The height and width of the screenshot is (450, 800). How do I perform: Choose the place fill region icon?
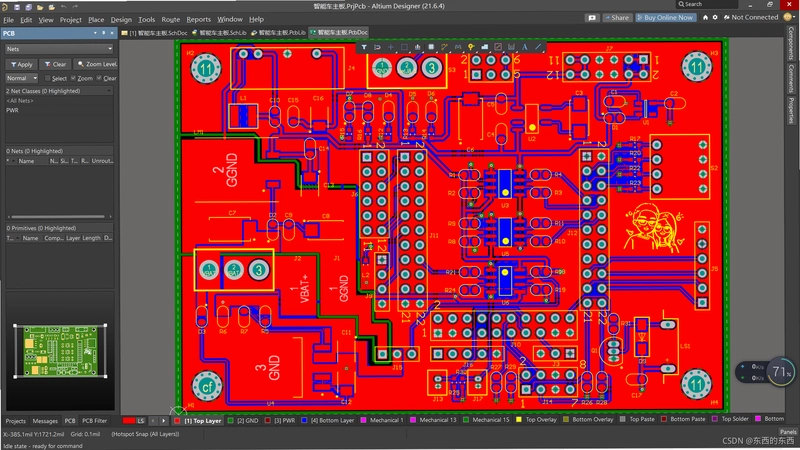[498, 47]
